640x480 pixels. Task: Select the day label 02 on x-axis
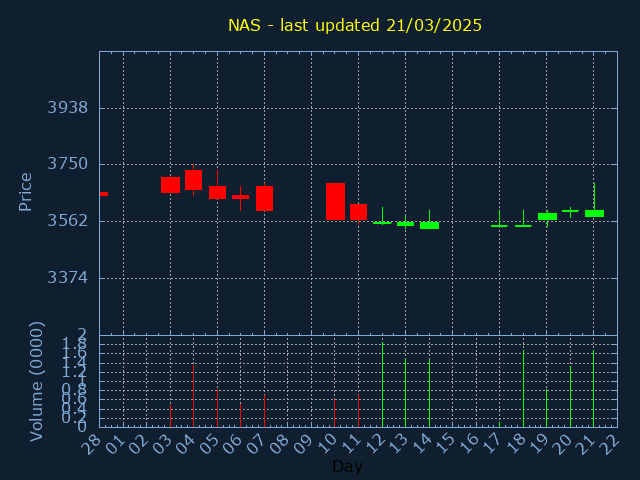pyautogui.click(x=139, y=443)
